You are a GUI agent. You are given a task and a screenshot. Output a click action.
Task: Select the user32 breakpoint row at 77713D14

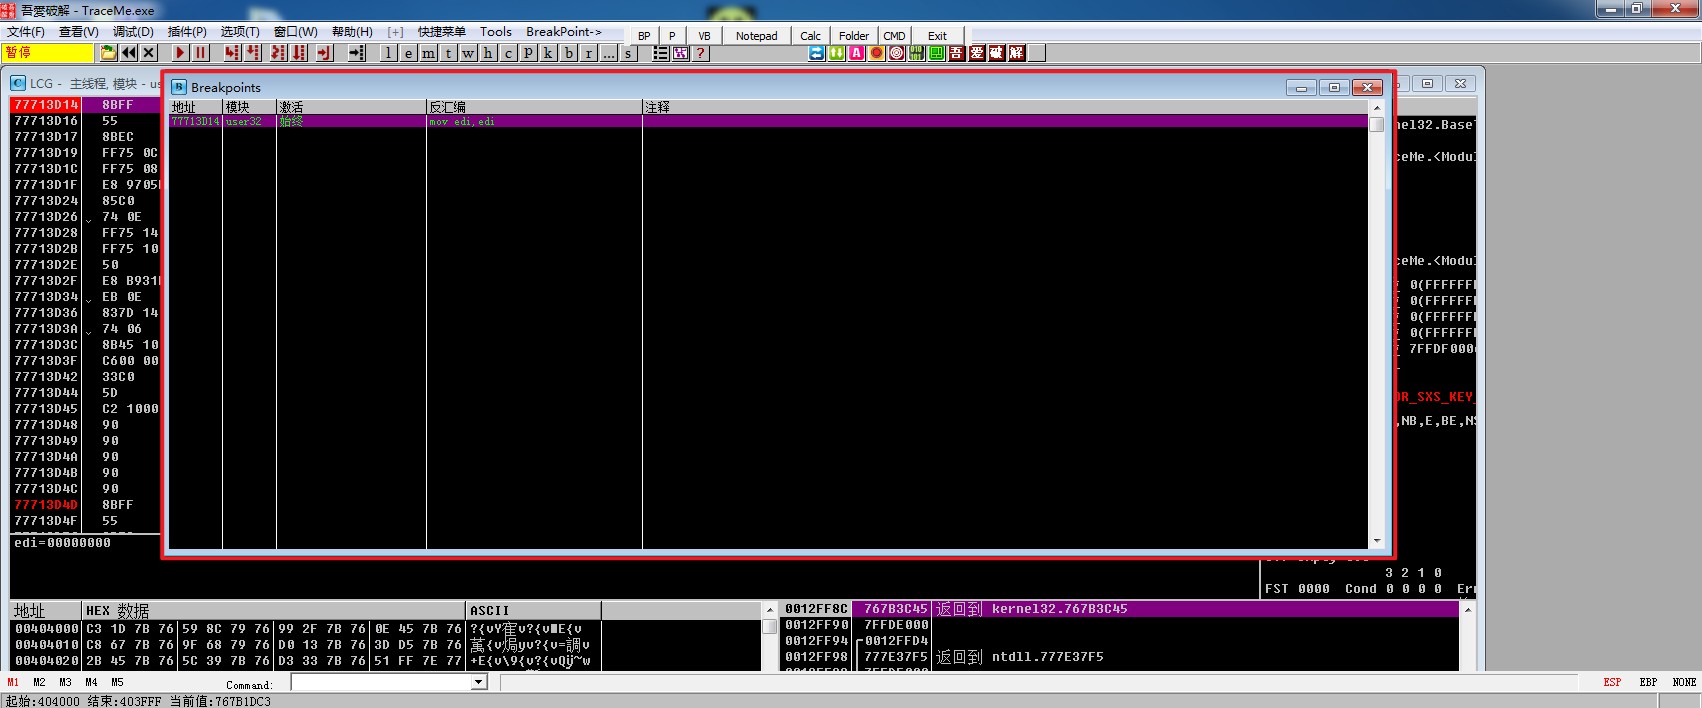click(x=768, y=121)
